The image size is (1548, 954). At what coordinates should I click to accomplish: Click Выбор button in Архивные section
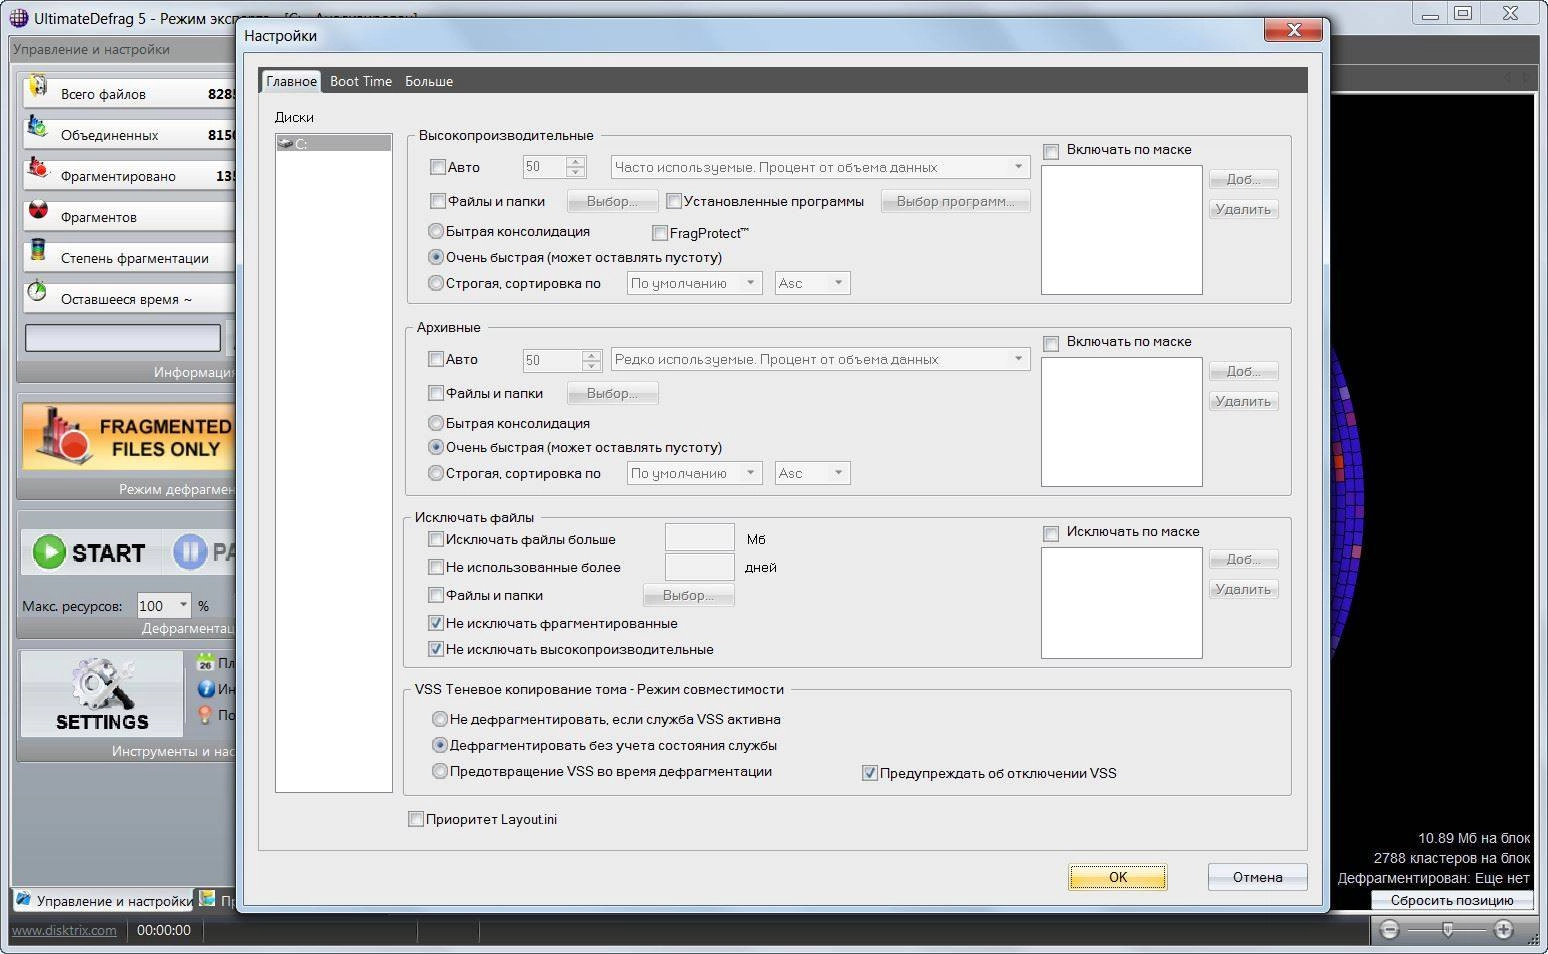click(x=612, y=393)
